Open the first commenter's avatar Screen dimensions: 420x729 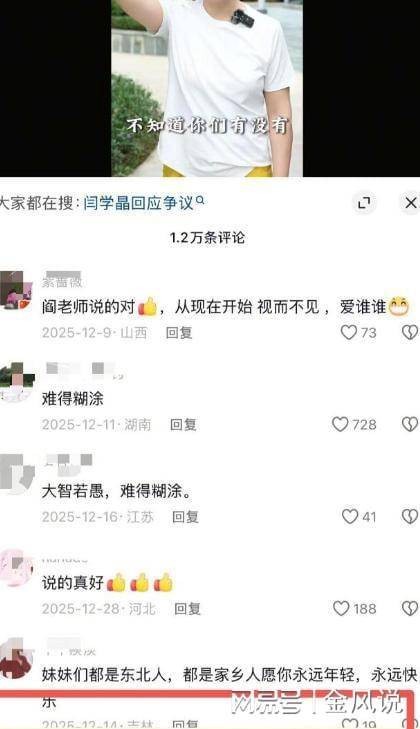[16, 290]
